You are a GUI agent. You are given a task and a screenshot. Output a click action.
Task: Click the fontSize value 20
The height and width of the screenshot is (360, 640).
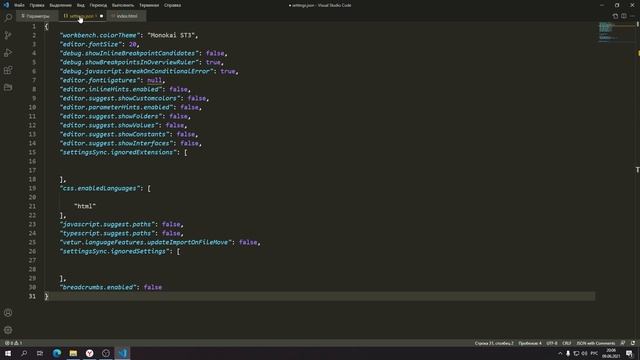133,44
